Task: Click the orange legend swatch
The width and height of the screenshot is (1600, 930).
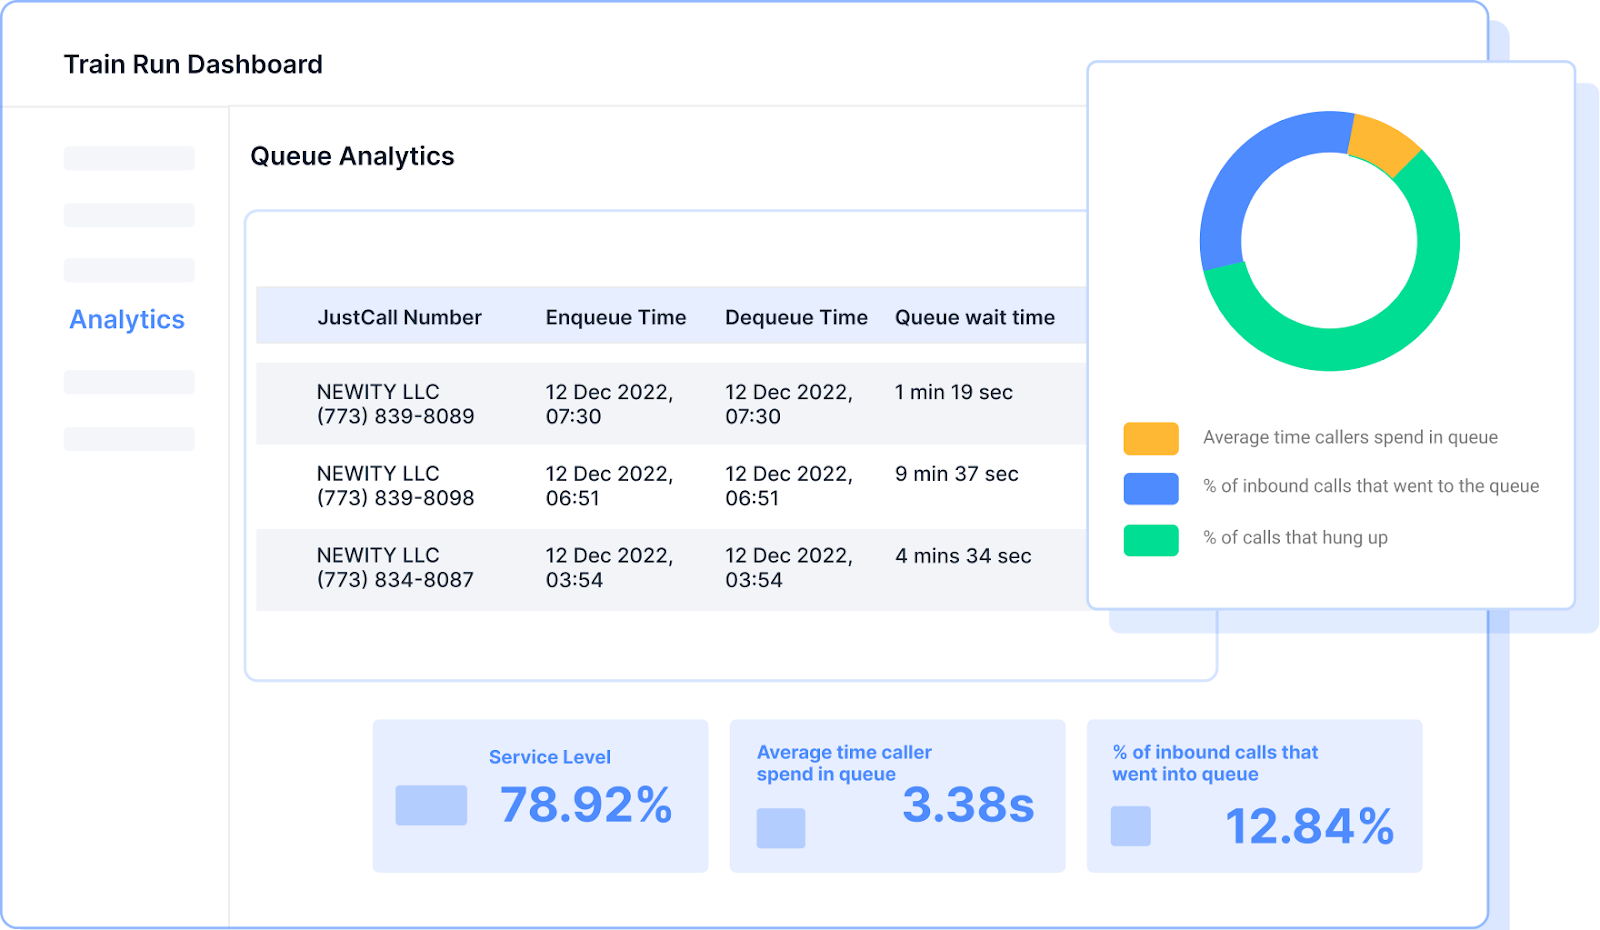Action: [x=1150, y=438]
